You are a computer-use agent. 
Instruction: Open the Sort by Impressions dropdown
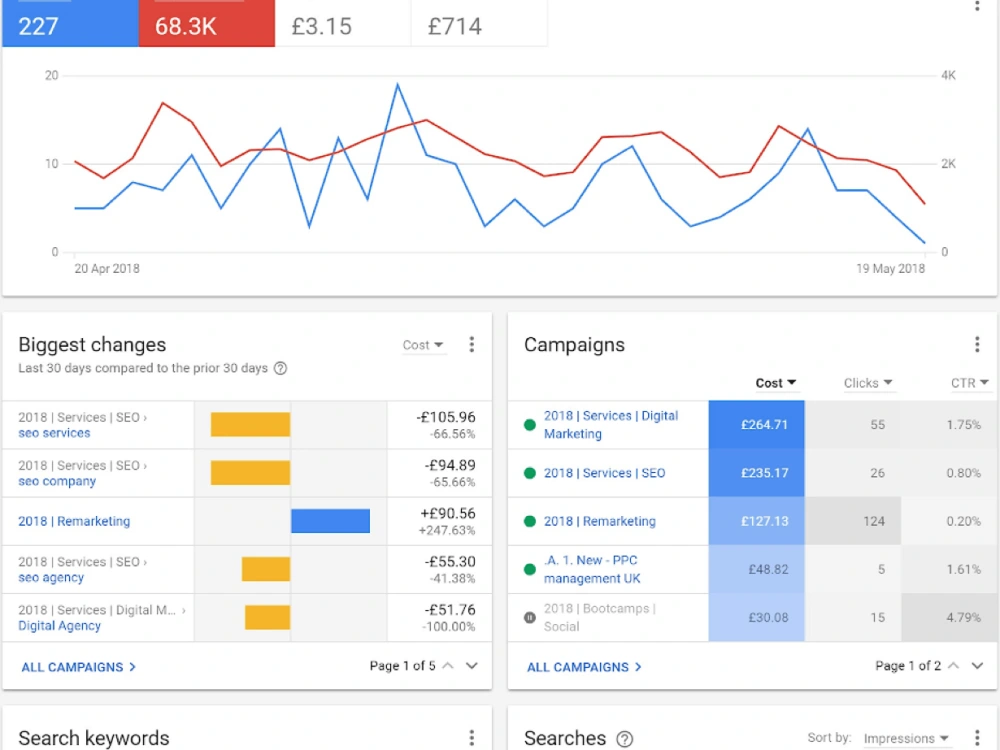(x=906, y=739)
